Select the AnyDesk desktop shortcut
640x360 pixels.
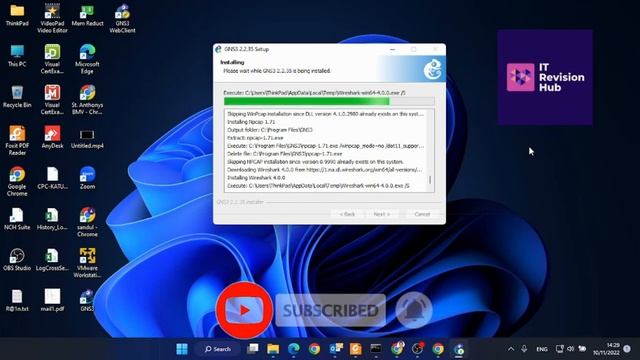pyautogui.click(x=52, y=138)
